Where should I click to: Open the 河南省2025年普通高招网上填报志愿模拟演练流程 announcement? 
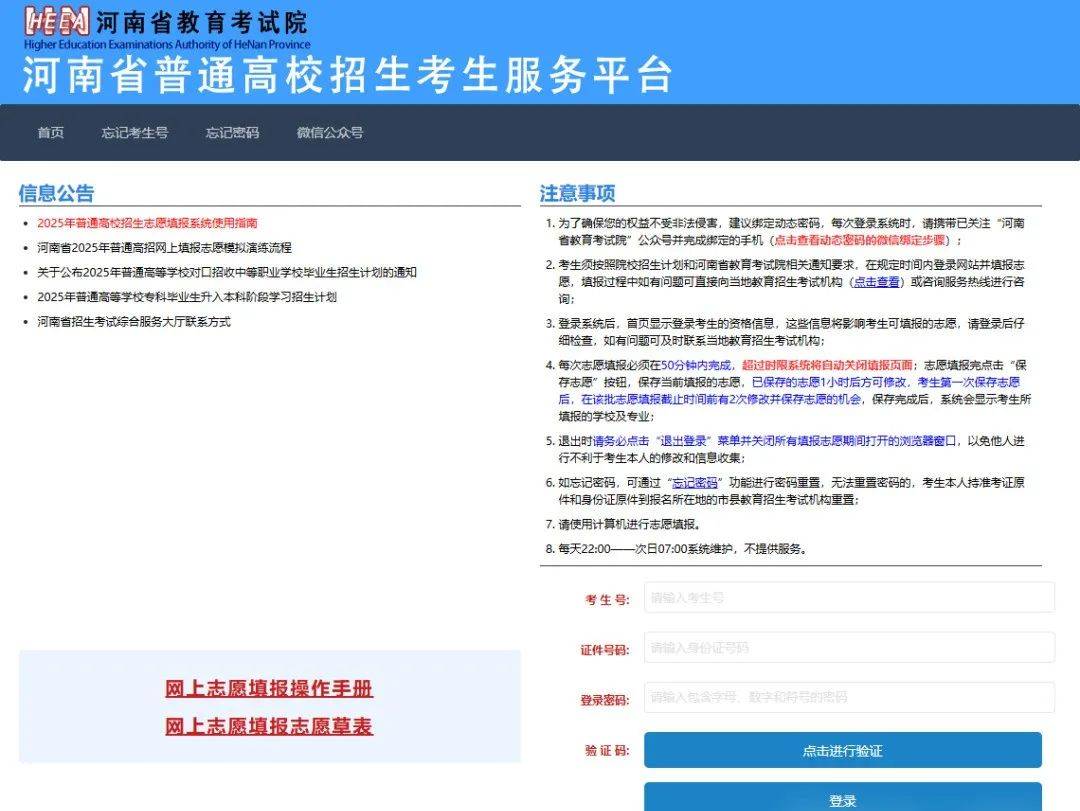(165, 247)
